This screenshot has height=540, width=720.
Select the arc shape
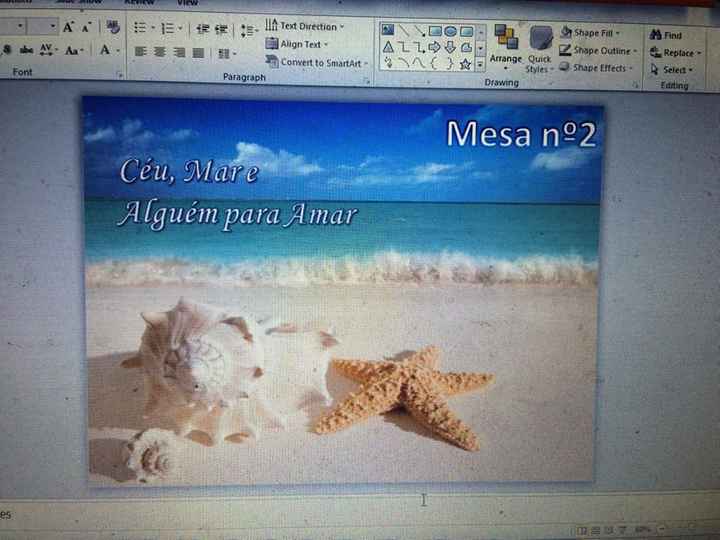(x=404, y=63)
